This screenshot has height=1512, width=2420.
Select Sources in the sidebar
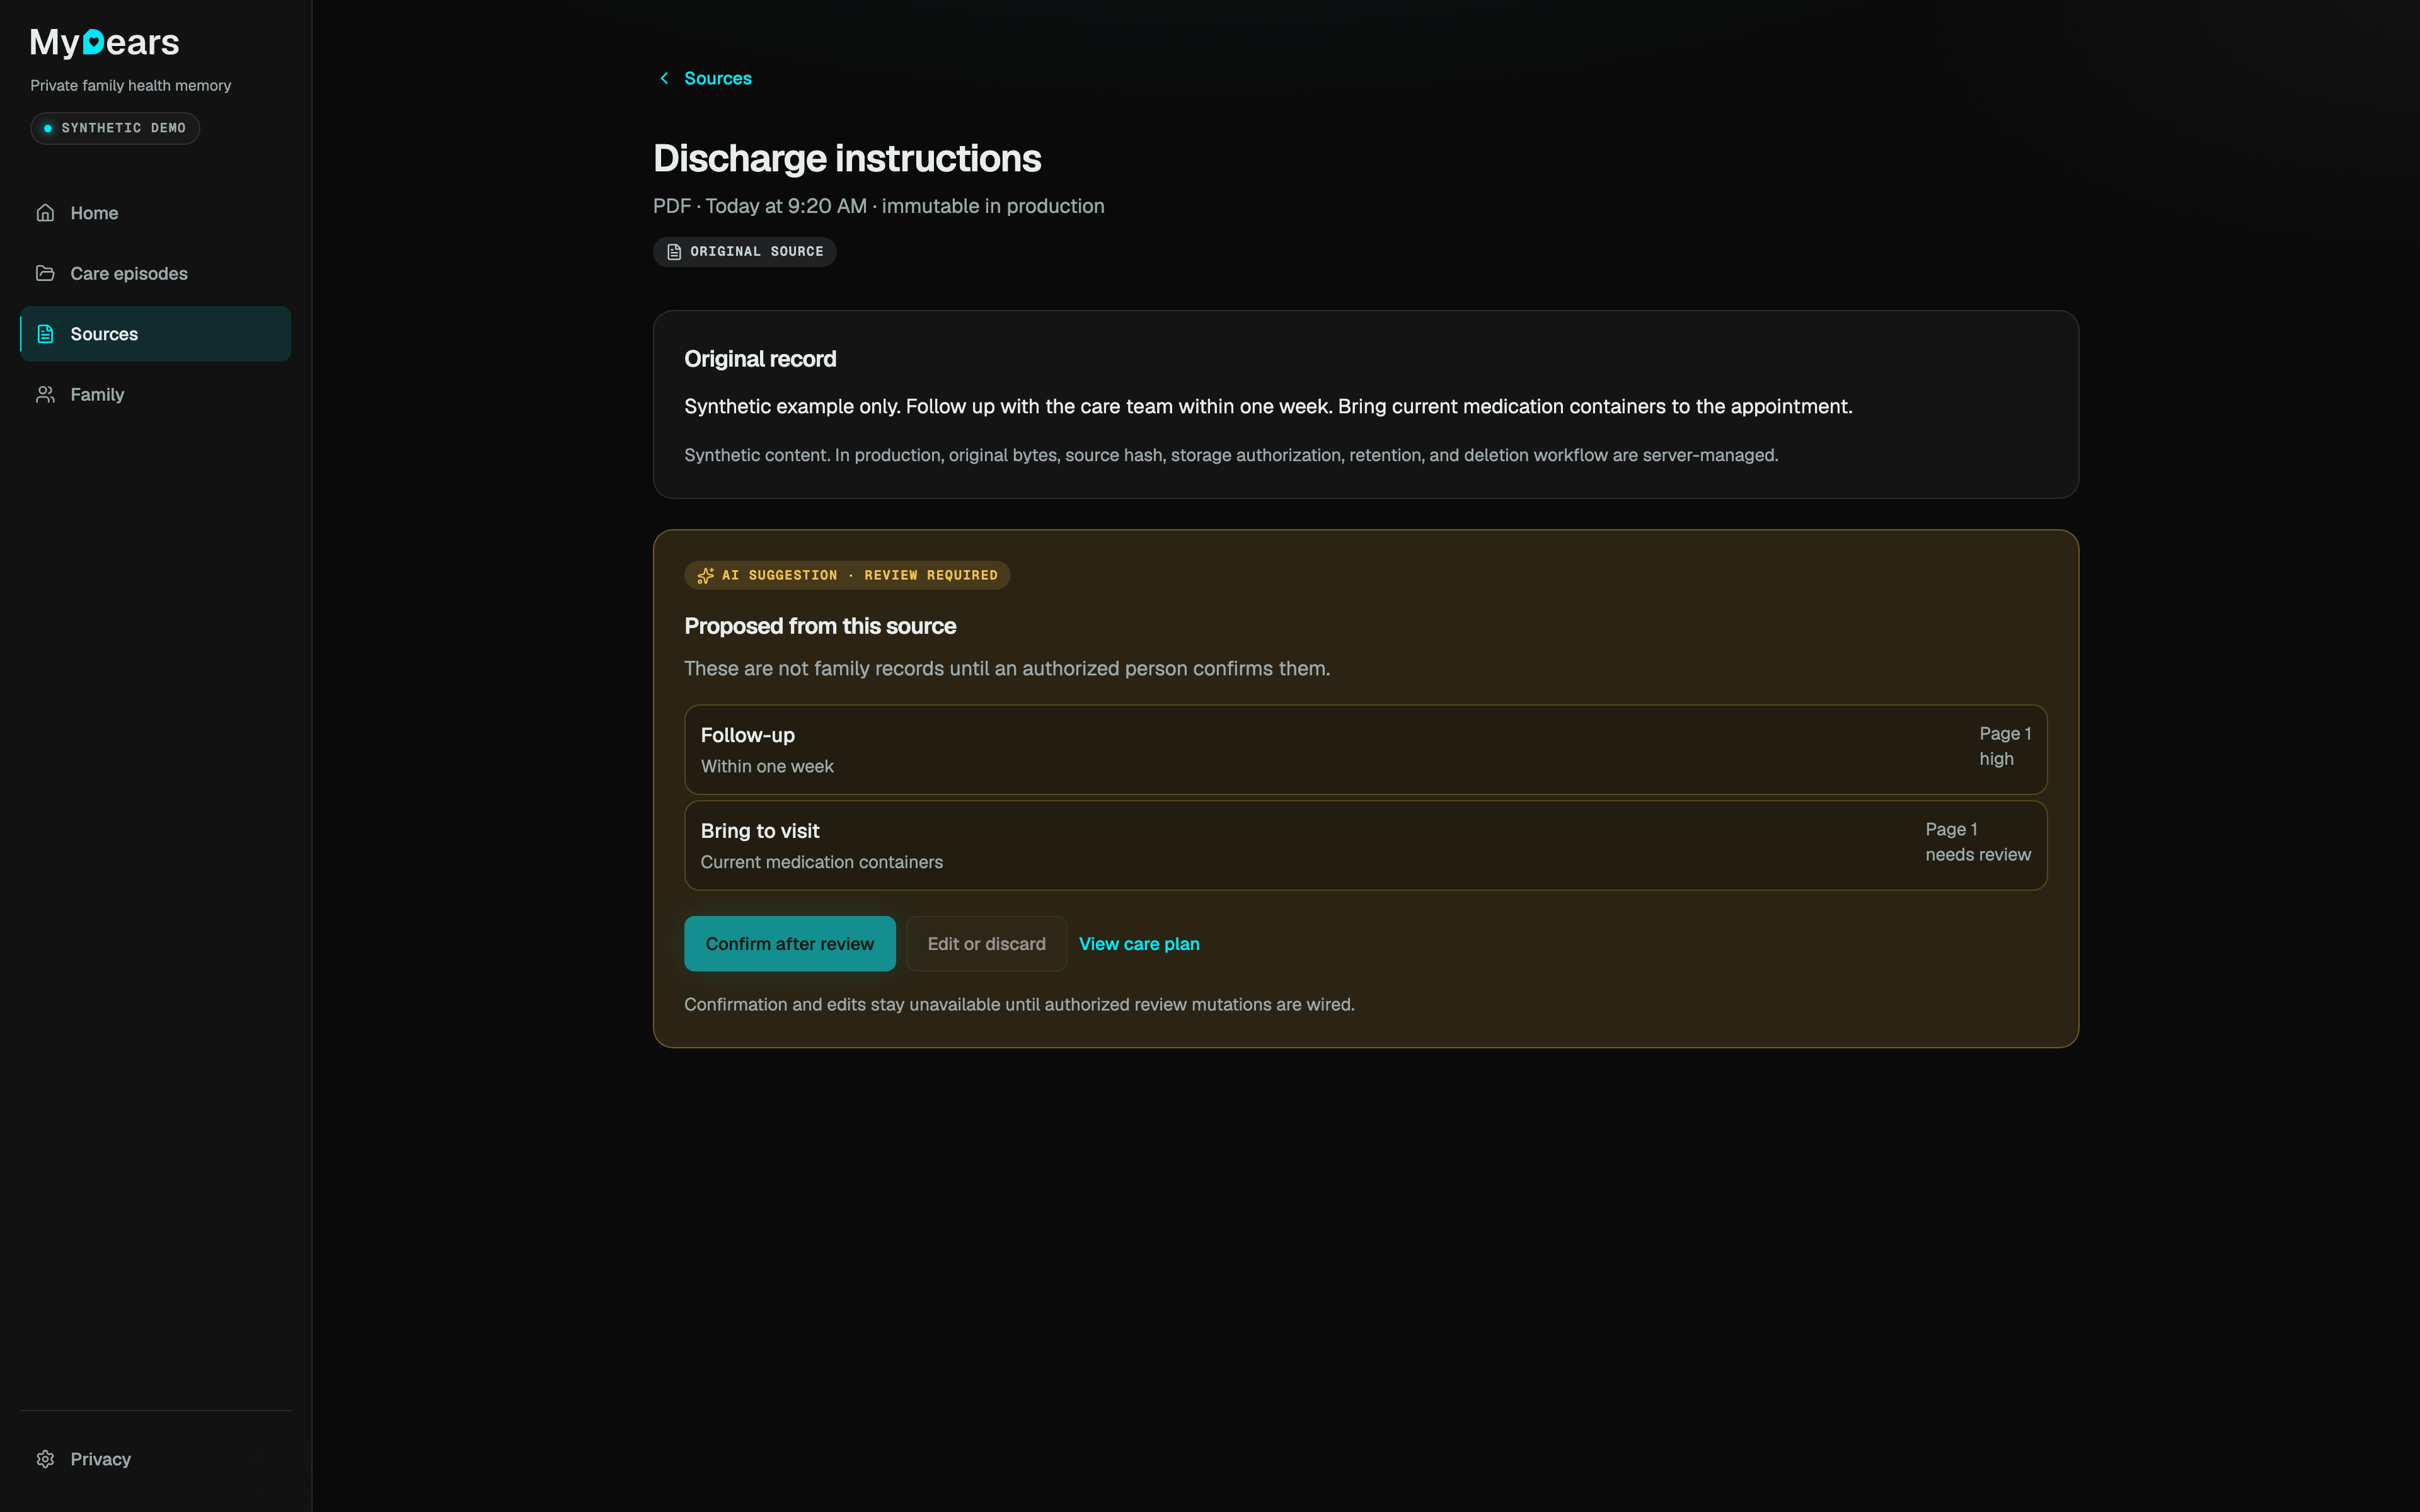155,334
